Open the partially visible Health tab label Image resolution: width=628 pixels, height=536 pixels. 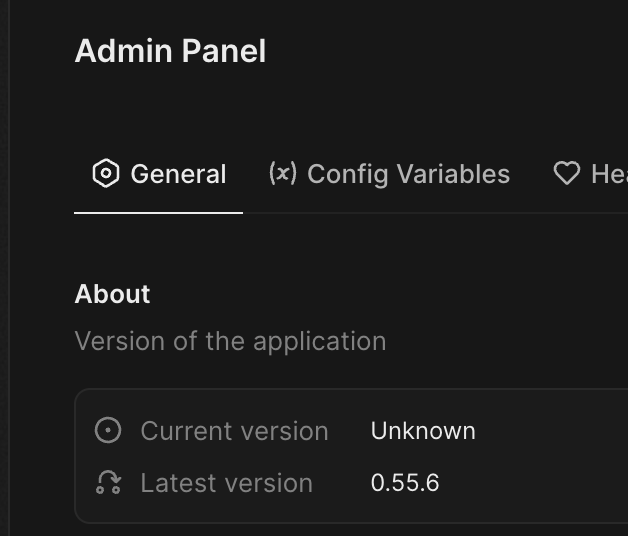click(x=610, y=174)
